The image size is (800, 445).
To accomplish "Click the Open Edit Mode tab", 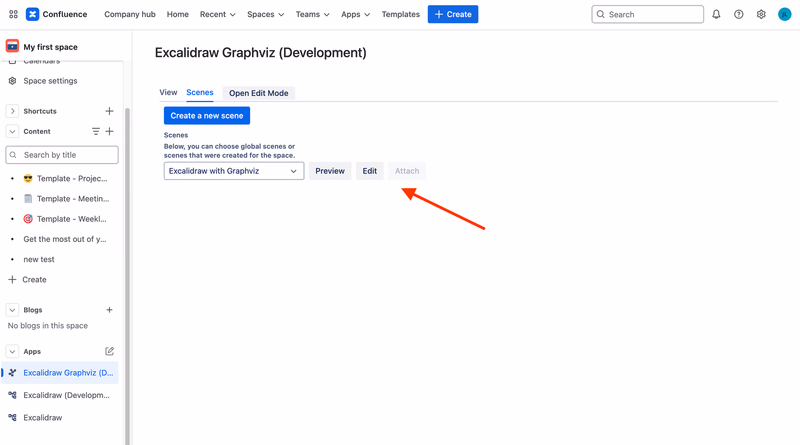I will 259,93.
